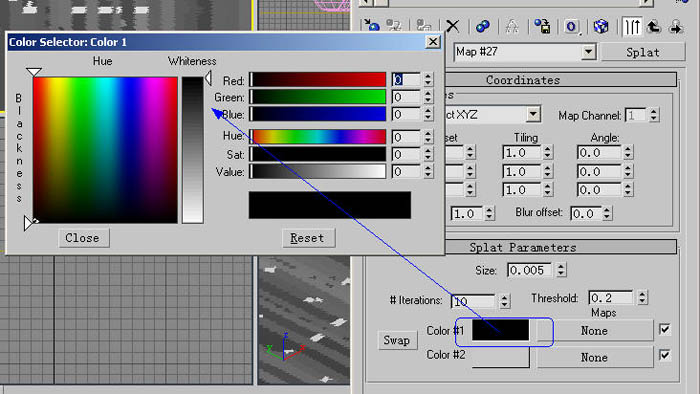The image size is (700, 394).
Task: Click on the Value slider bar
Action: [317, 171]
